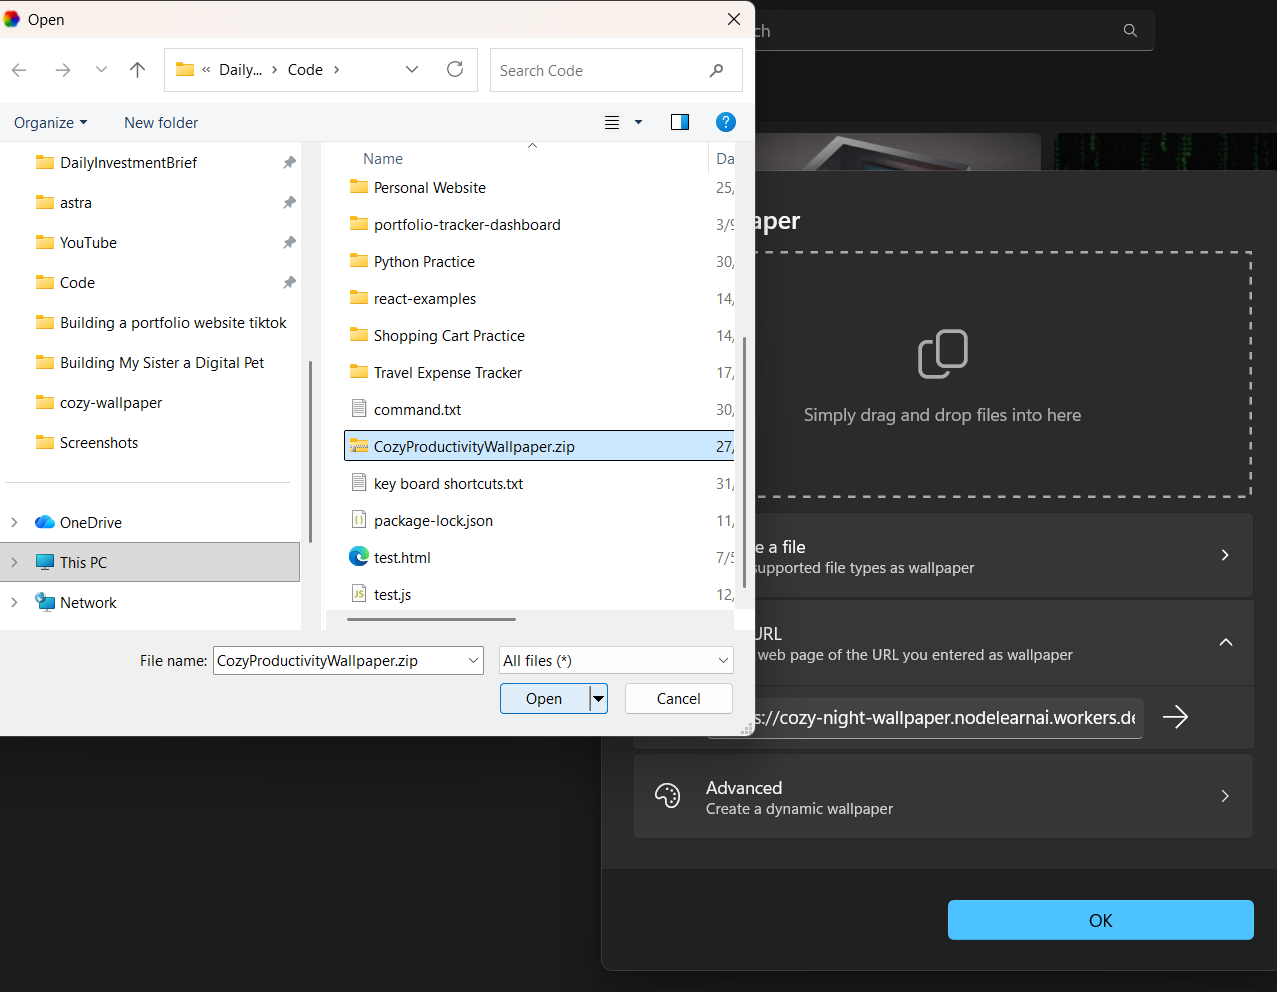Image resolution: width=1277 pixels, height=992 pixels.
Task: Select Travel Expense Tracker folder
Action: pyautogui.click(x=448, y=373)
